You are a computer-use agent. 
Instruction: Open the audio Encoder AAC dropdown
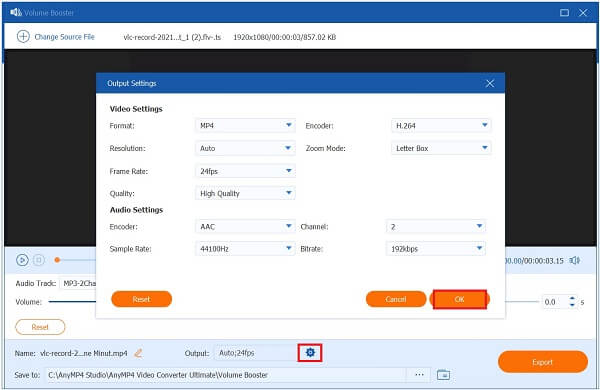point(245,227)
